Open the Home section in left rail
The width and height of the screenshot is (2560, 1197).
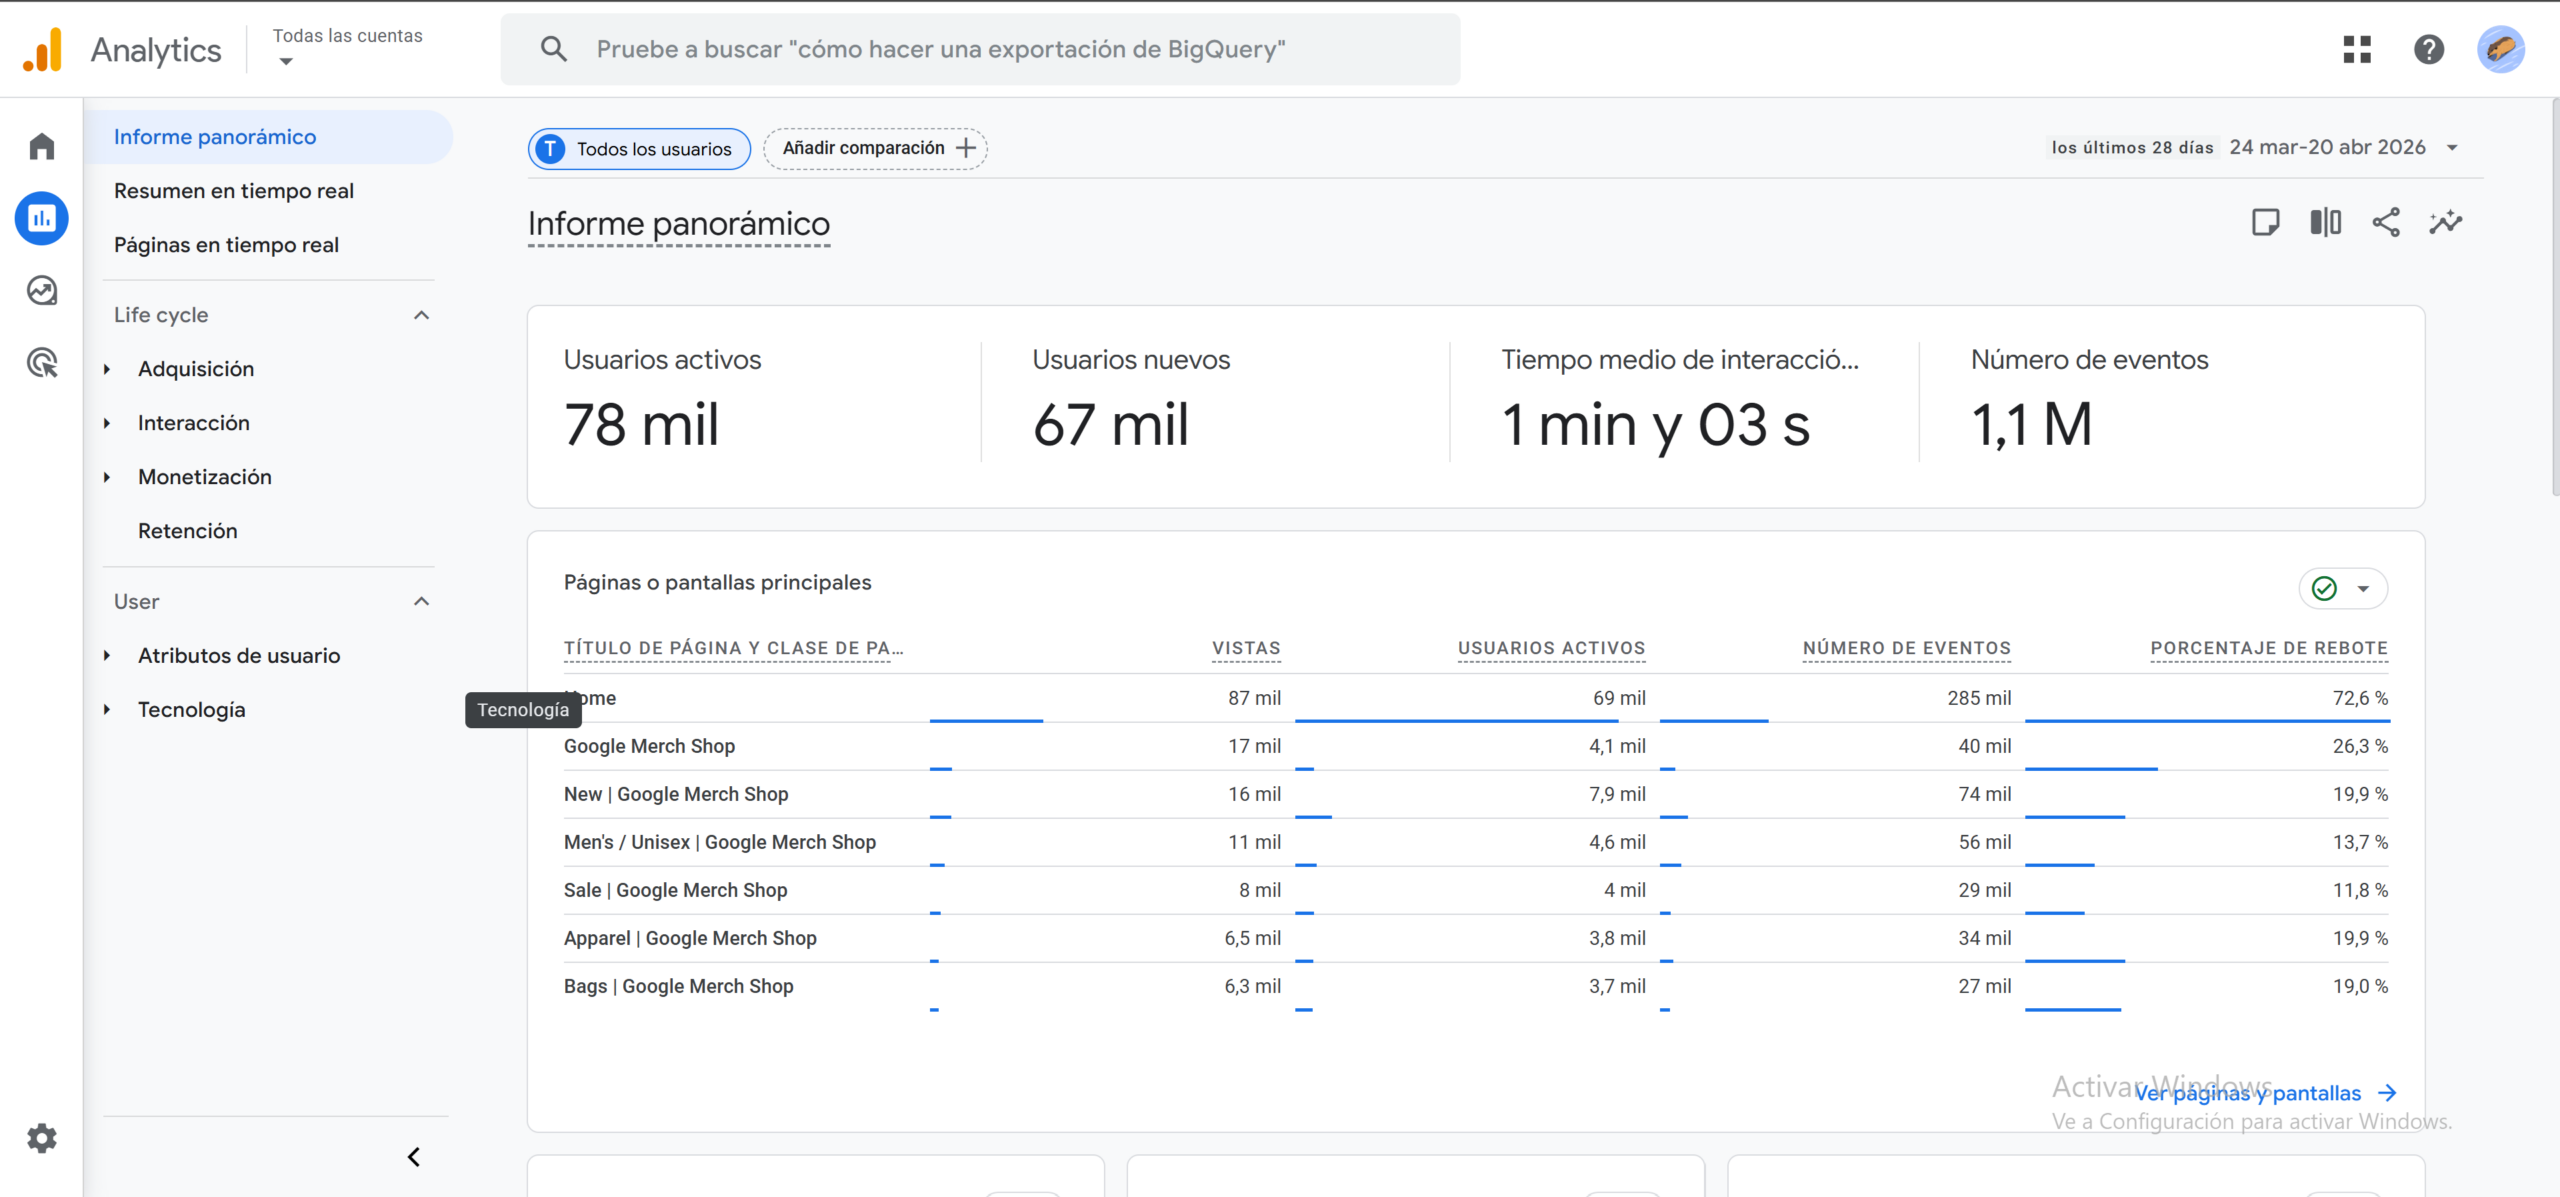pyautogui.click(x=42, y=146)
